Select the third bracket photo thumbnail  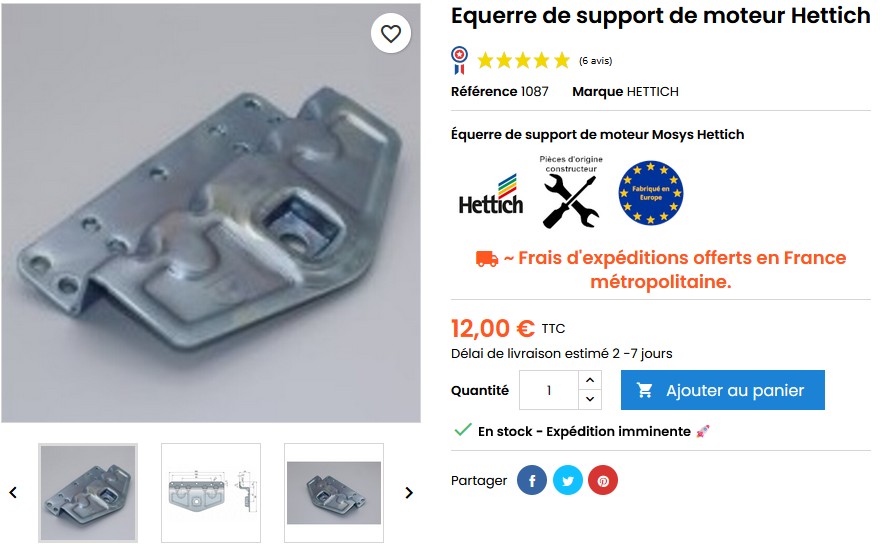334,493
